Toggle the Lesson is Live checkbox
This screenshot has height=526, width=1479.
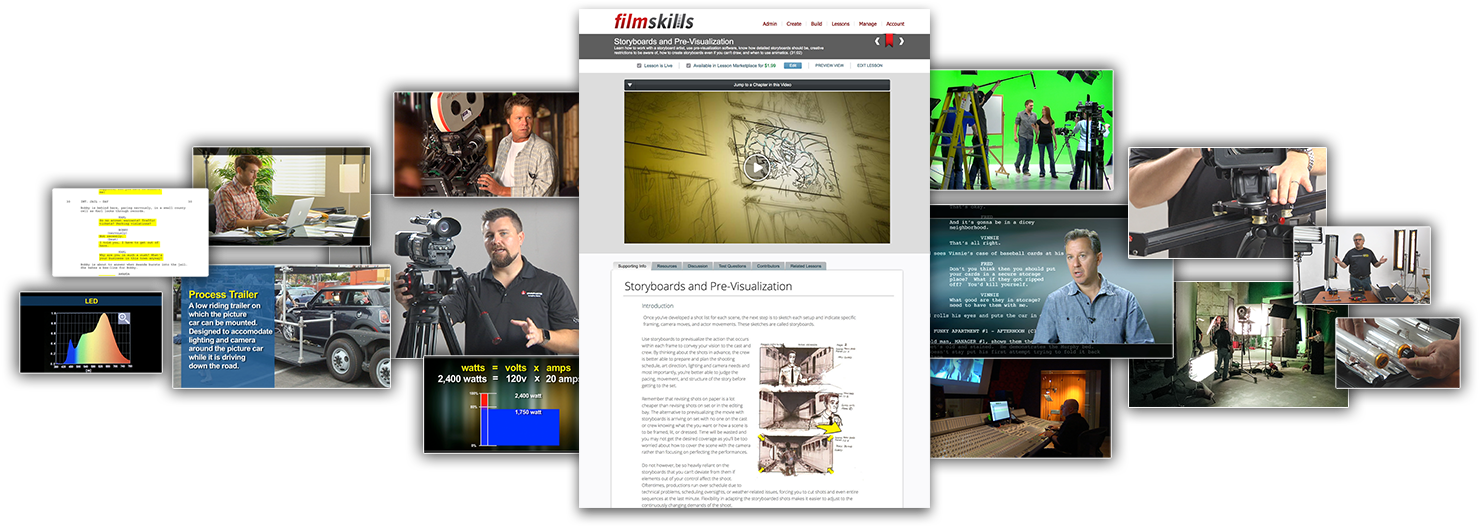(639, 65)
